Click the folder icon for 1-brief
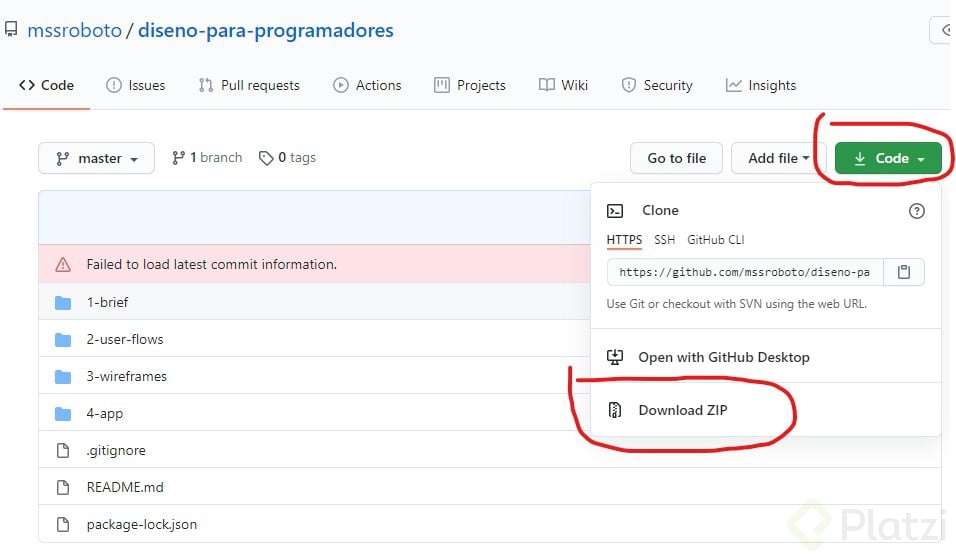The width and height of the screenshot is (956, 557). coord(63,302)
